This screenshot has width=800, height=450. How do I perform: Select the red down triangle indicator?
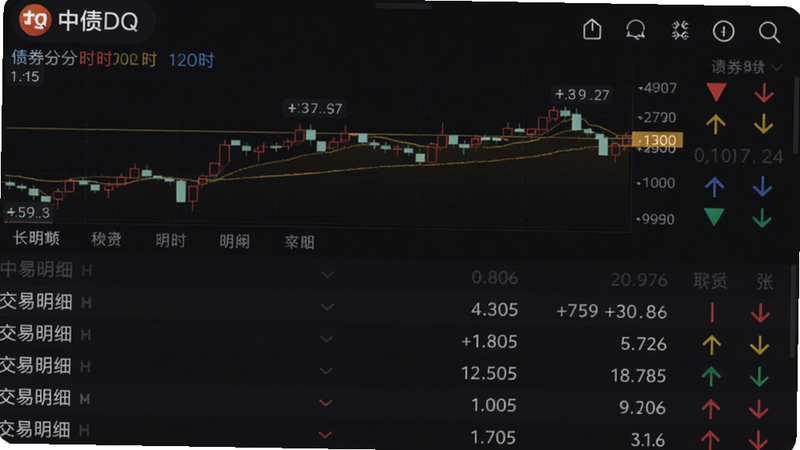coord(716,92)
